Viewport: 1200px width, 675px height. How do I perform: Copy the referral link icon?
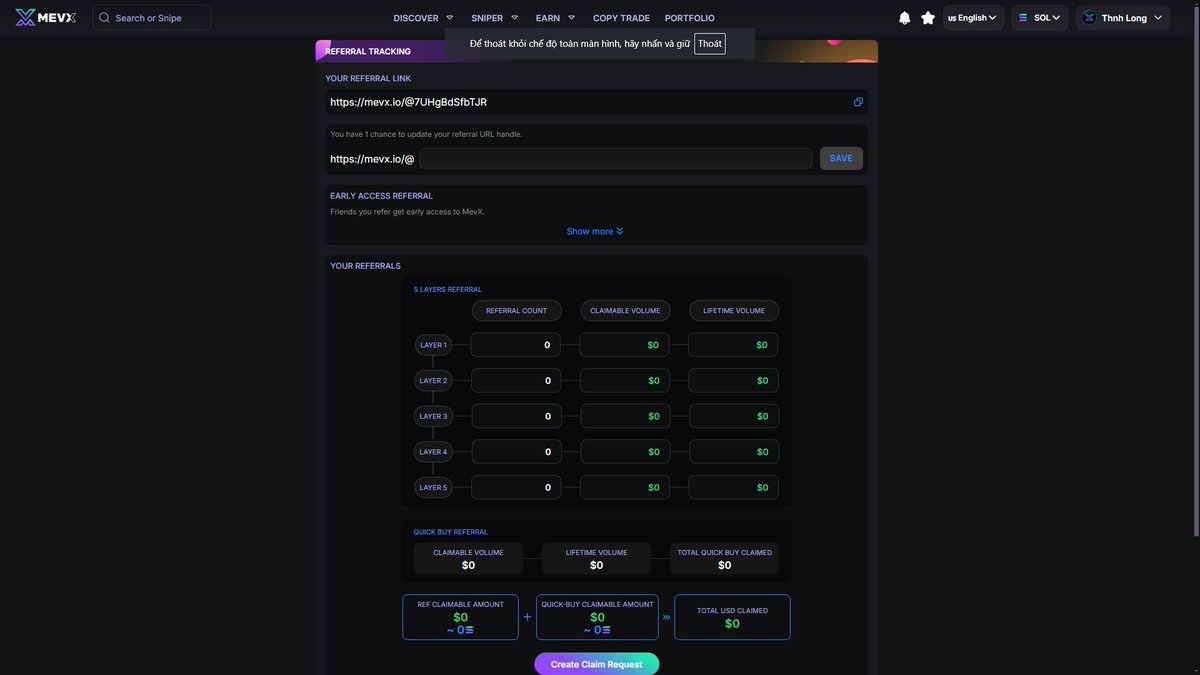(858, 102)
